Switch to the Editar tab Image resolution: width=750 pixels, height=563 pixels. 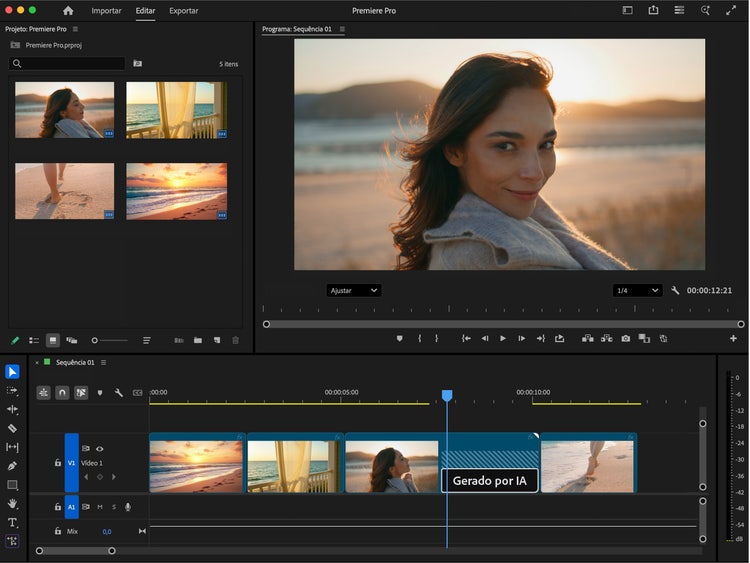click(x=145, y=11)
